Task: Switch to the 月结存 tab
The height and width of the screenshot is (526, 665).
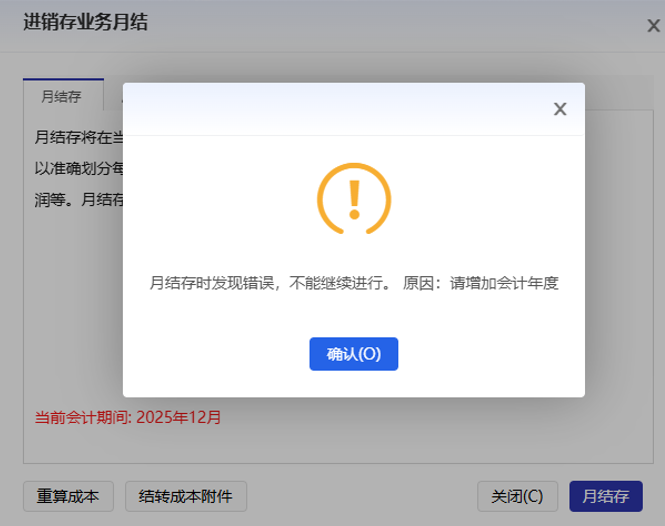Action: click(62, 97)
